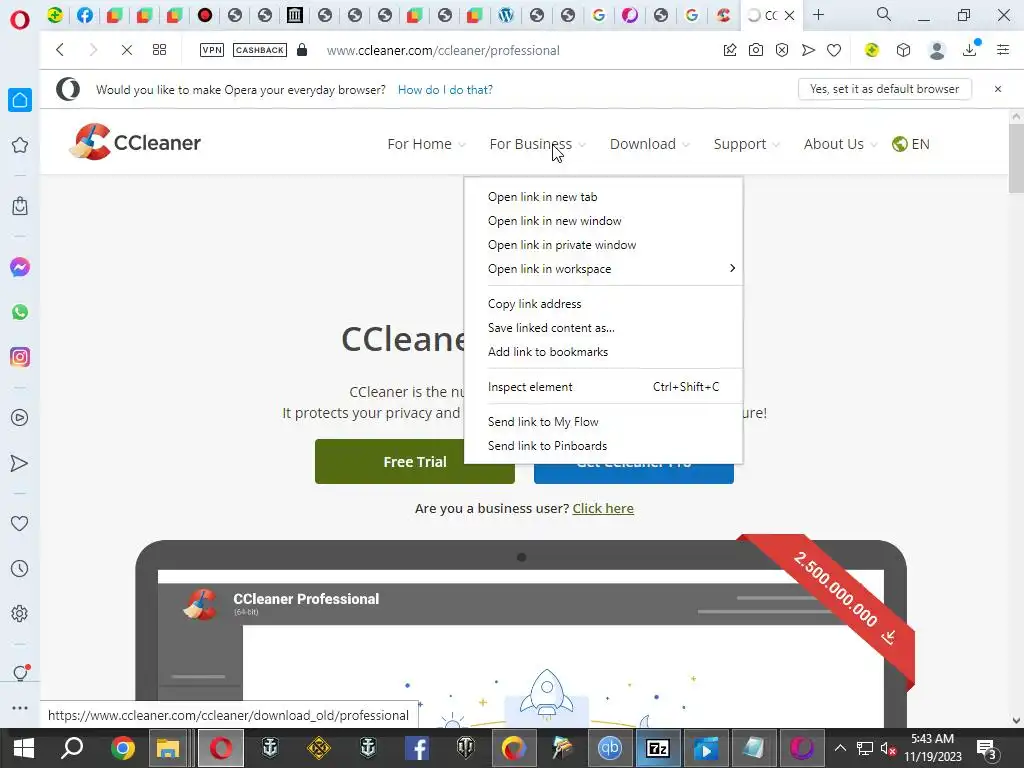Choose 'Copy link address'
1024x768 pixels.
click(603, 304)
